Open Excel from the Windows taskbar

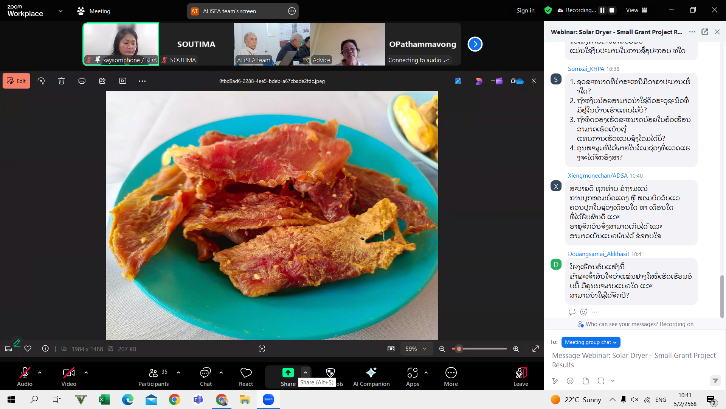click(104, 398)
